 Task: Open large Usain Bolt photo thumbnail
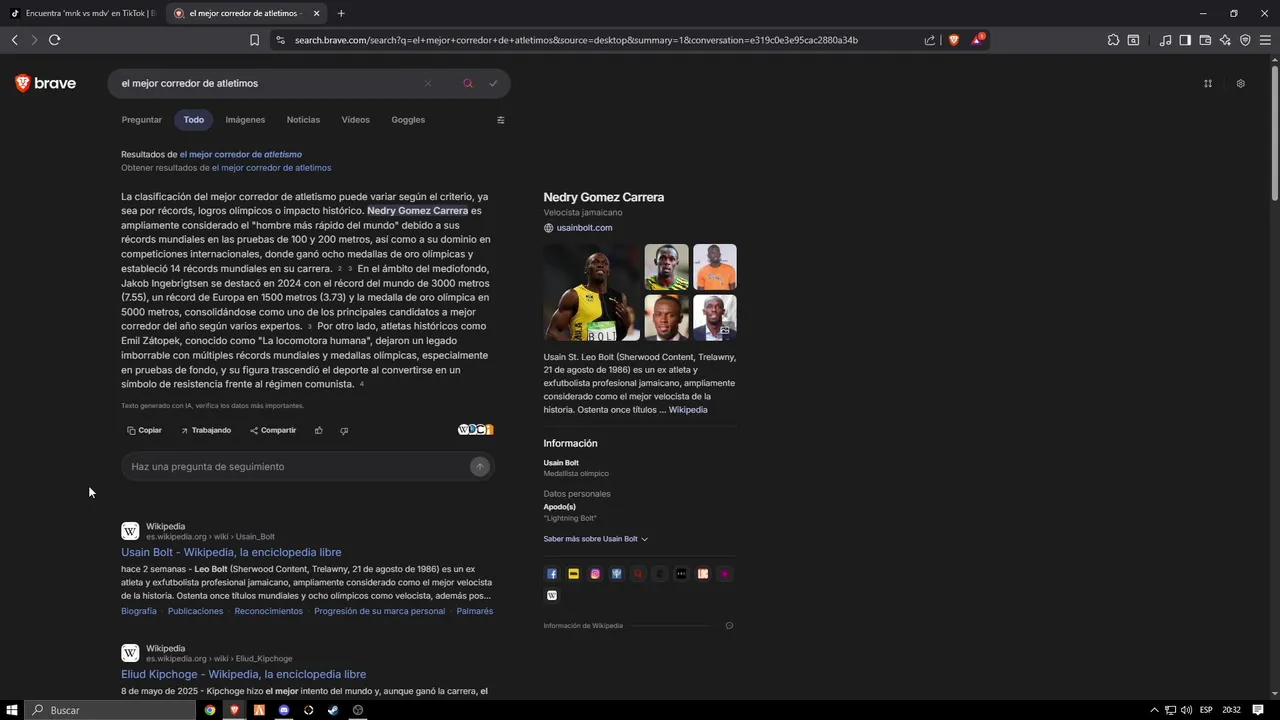click(x=592, y=292)
